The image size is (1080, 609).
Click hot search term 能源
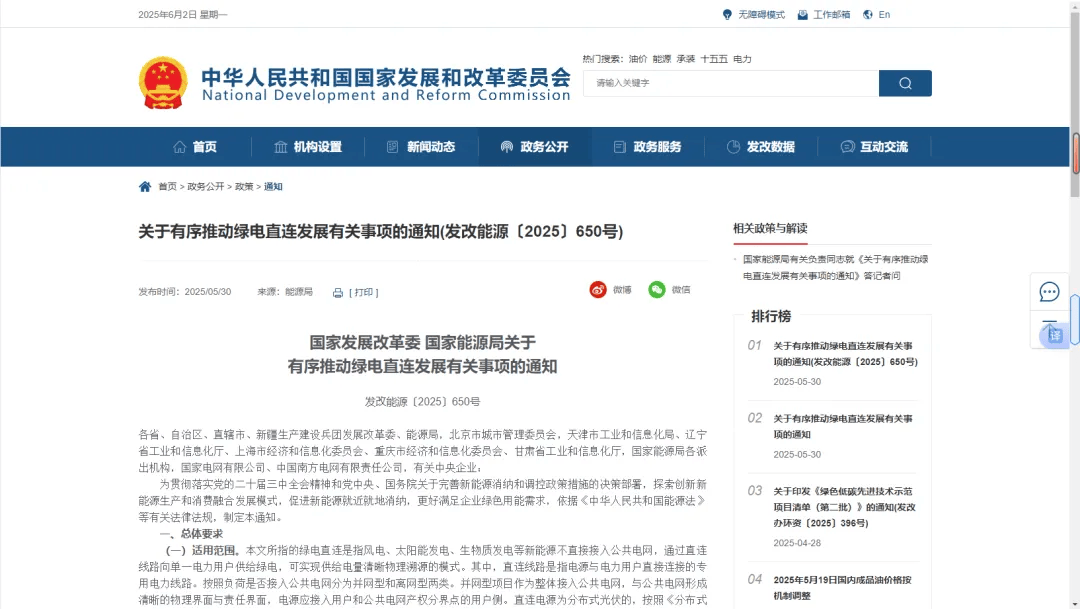pyautogui.click(x=662, y=59)
